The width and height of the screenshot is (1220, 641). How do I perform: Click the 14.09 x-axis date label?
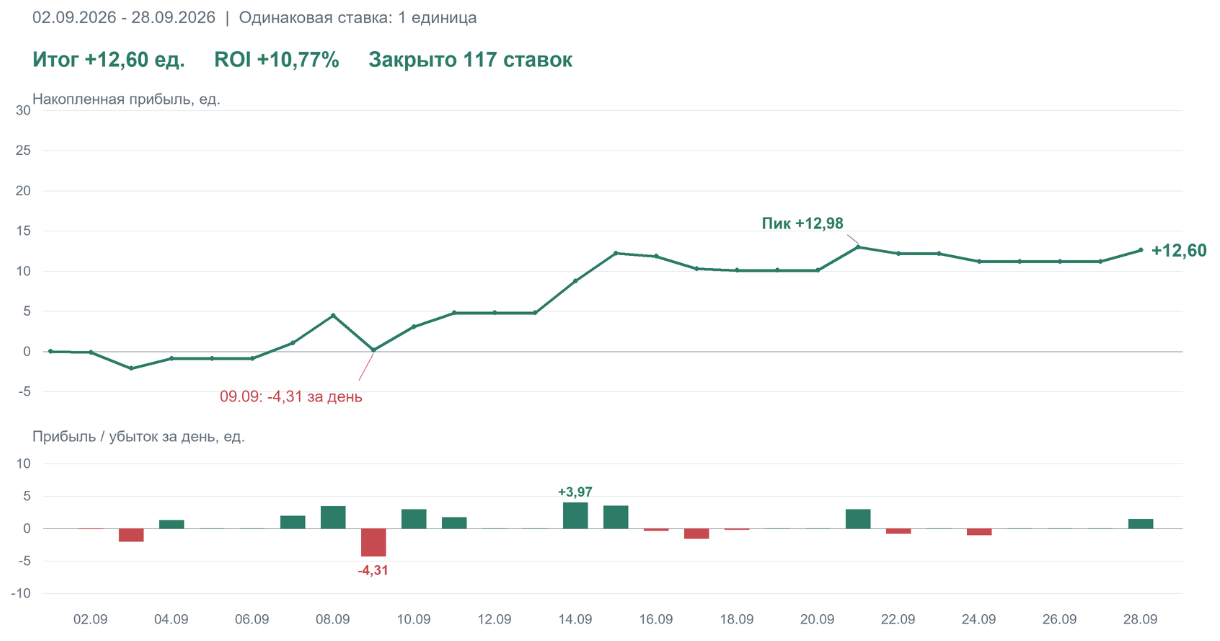(575, 619)
